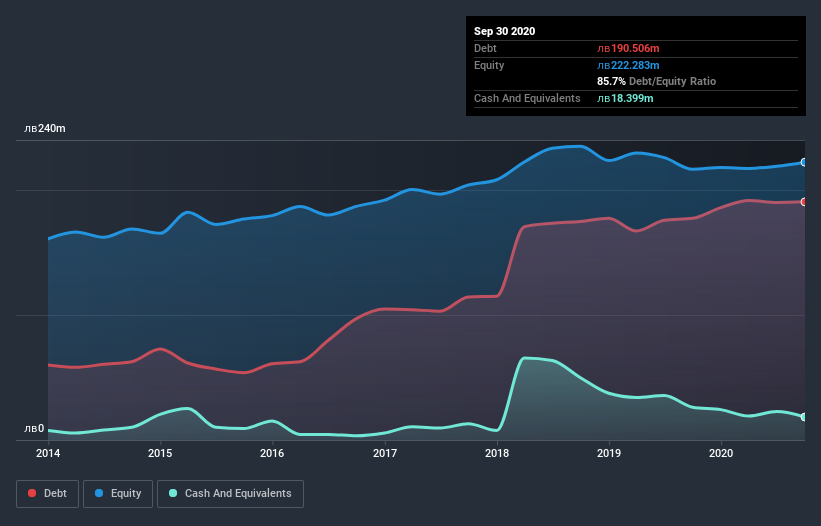821x526 pixels.
Task: Select the 2014 x-axis label
Action: (x=48, y=453)
